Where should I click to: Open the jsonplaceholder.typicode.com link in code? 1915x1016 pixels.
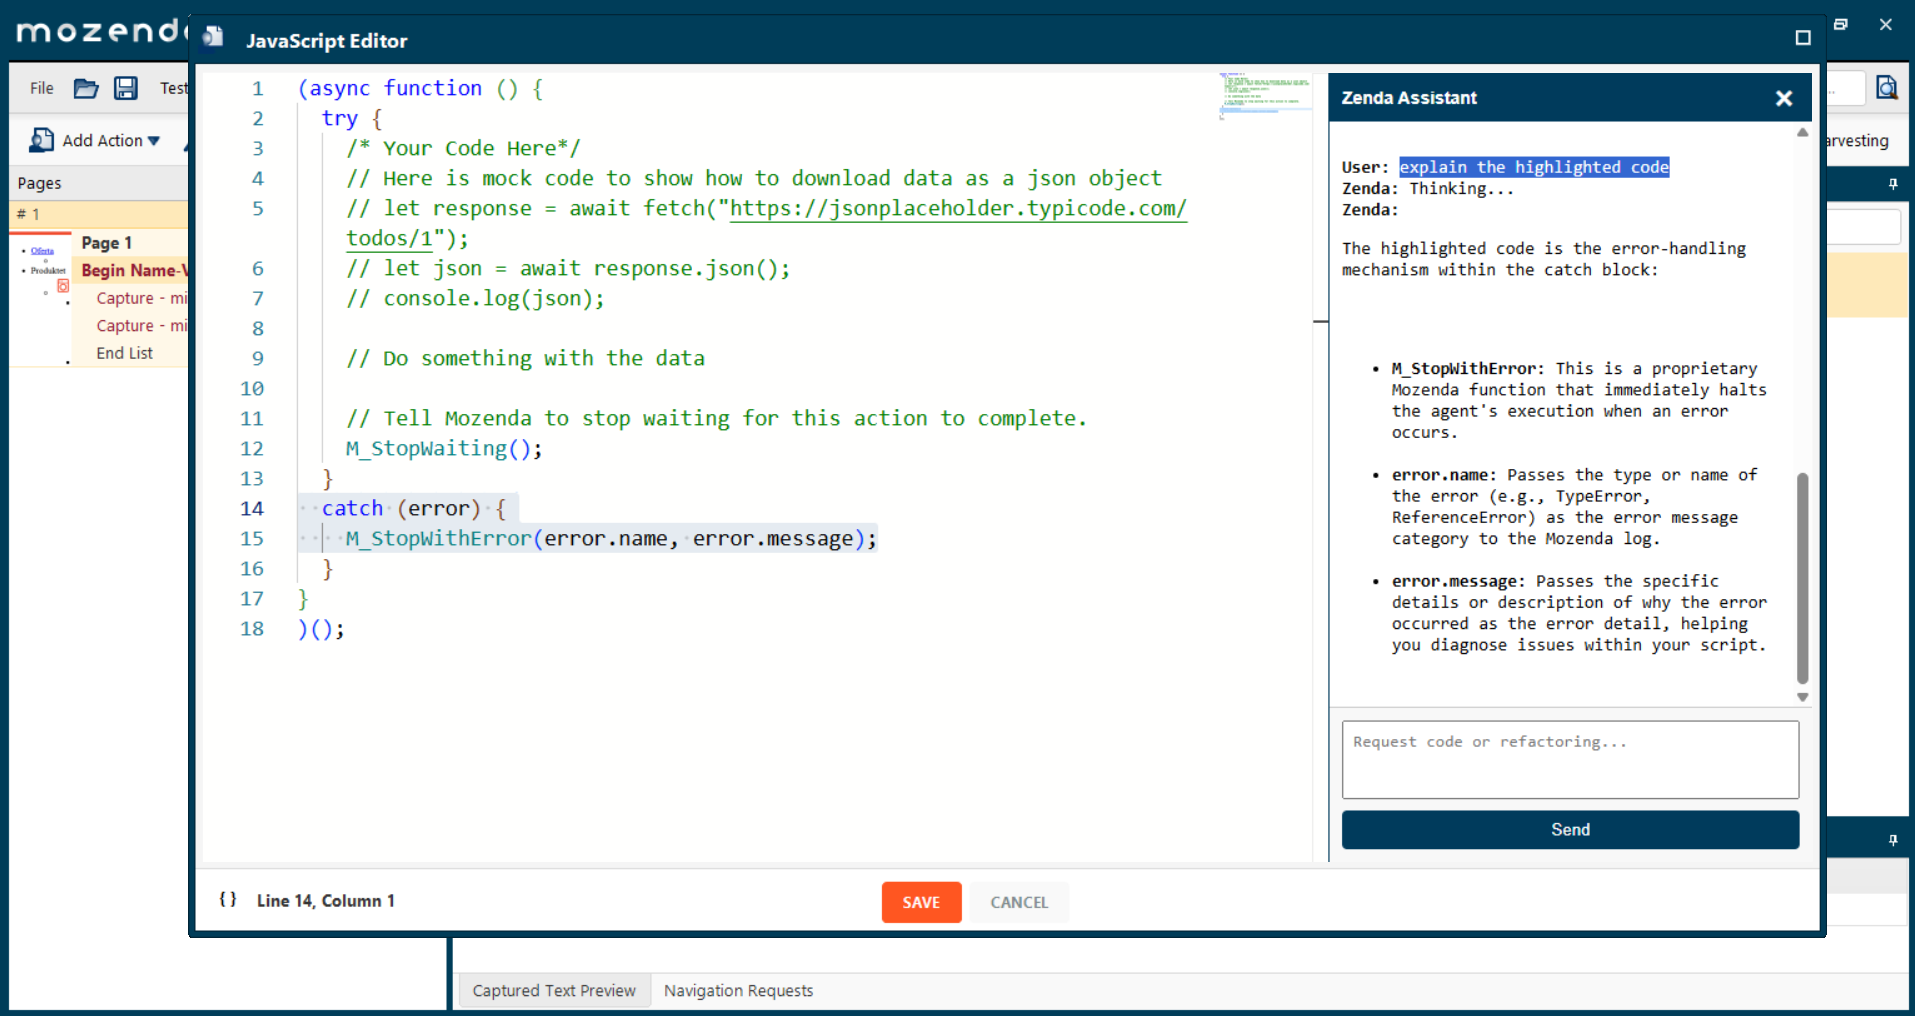click(958, 208)
